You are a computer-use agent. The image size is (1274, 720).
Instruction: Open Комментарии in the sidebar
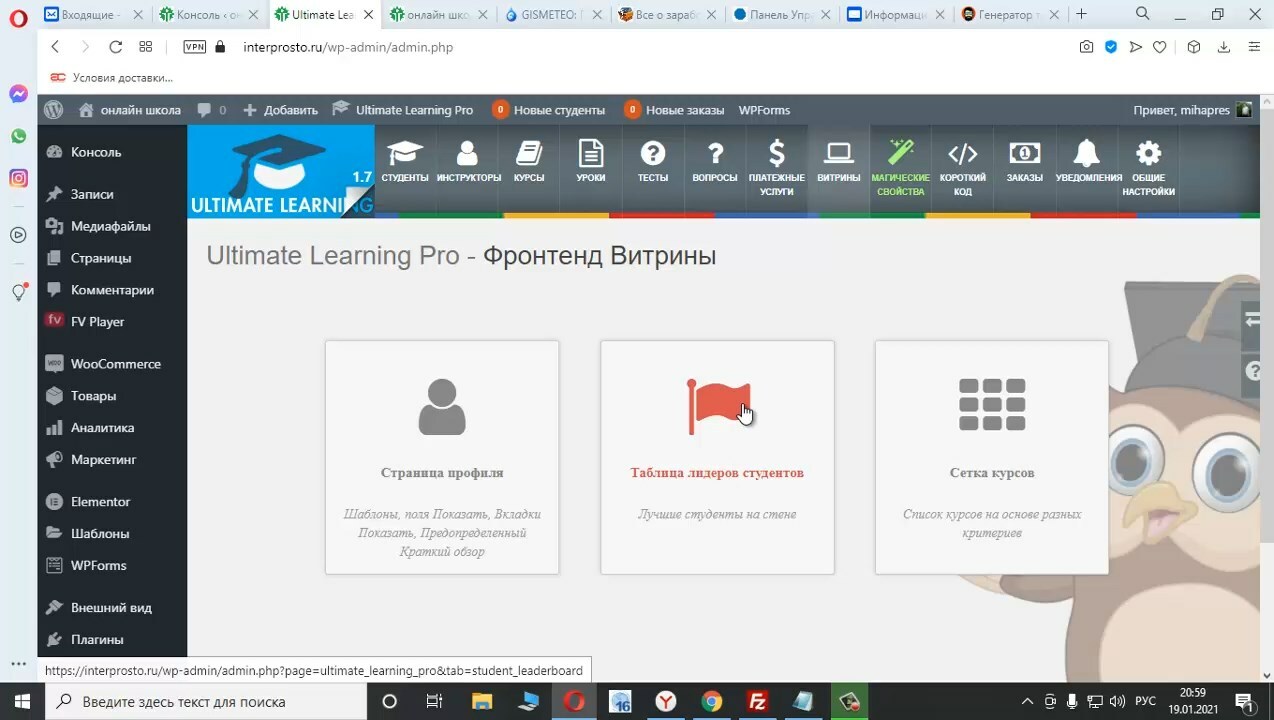[x=112, y=290]
